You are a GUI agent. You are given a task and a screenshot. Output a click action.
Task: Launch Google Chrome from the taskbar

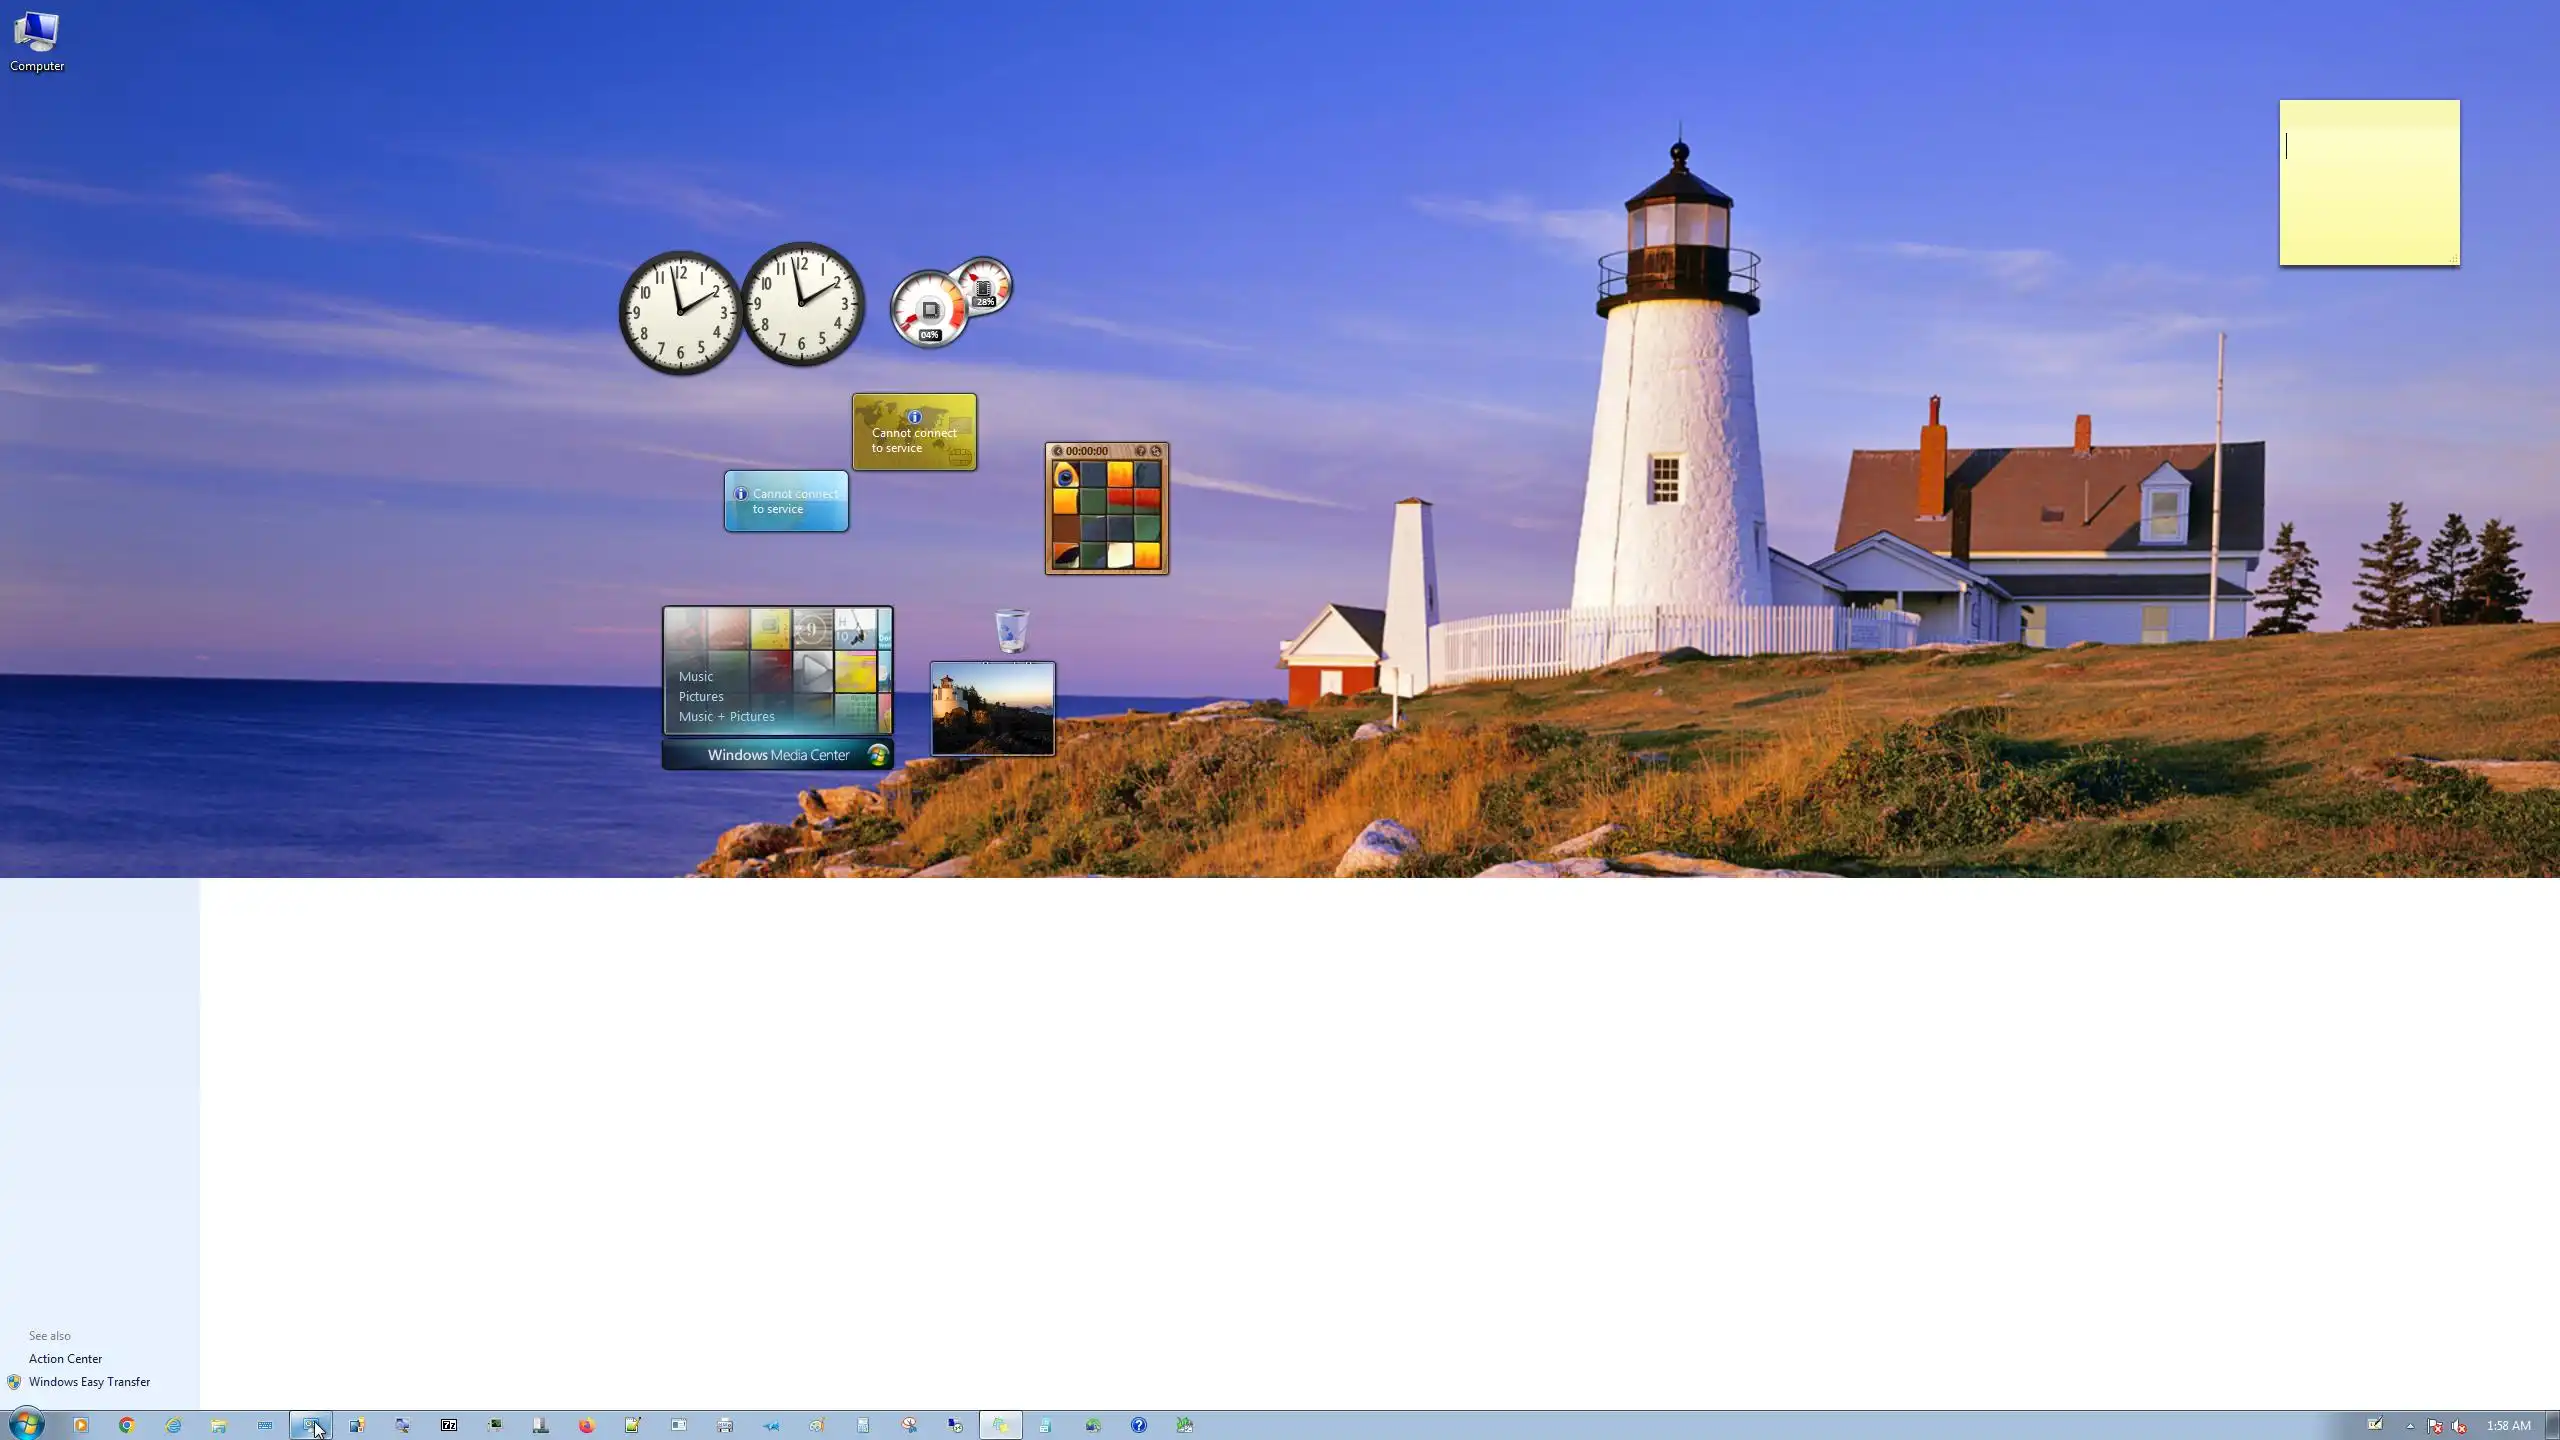pyautogui.click(x=126, y=1425)
